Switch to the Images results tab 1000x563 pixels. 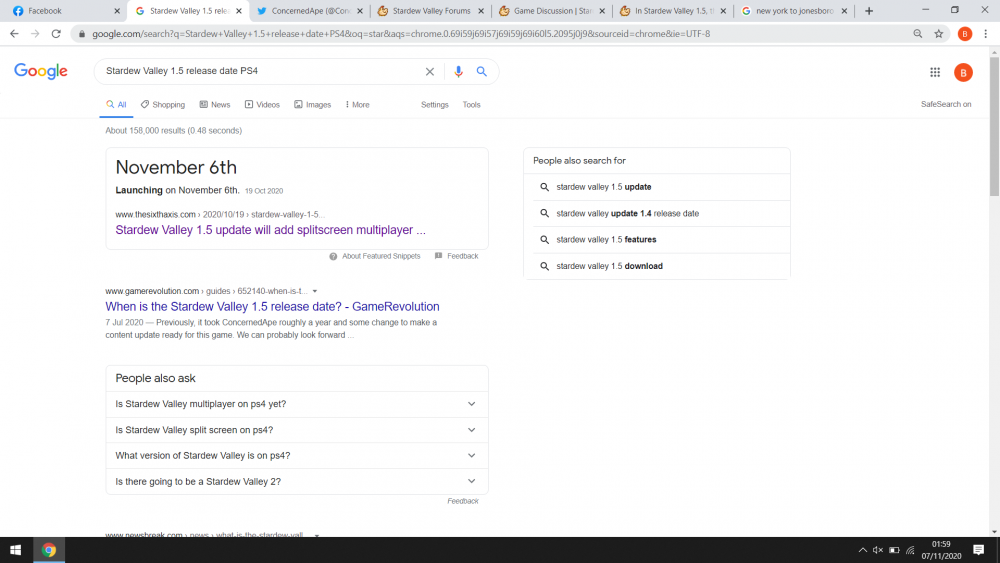(313, 105)
